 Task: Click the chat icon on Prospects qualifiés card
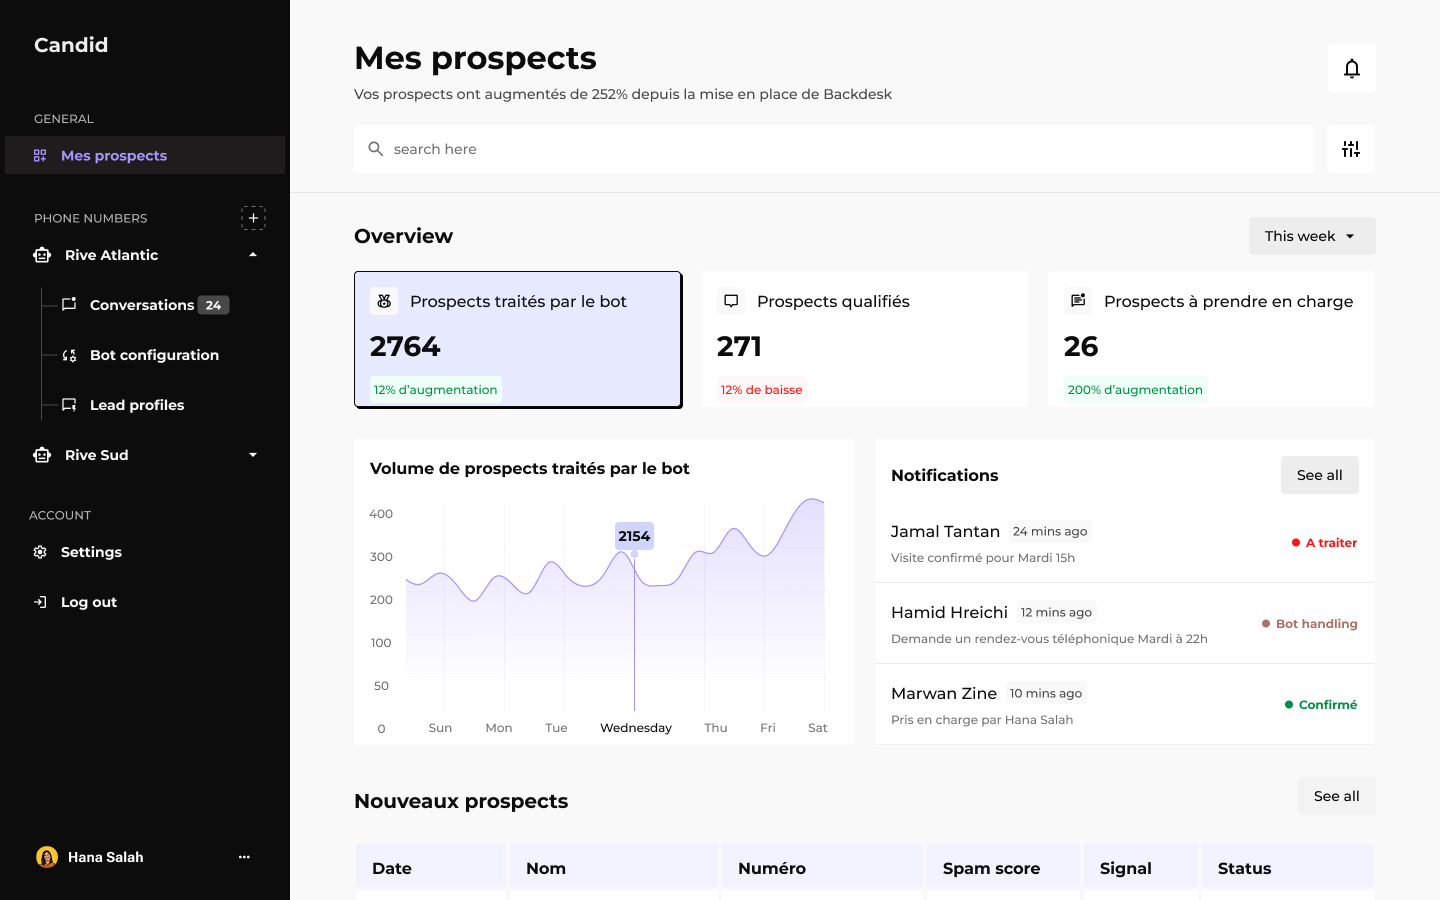pos(731,300)
